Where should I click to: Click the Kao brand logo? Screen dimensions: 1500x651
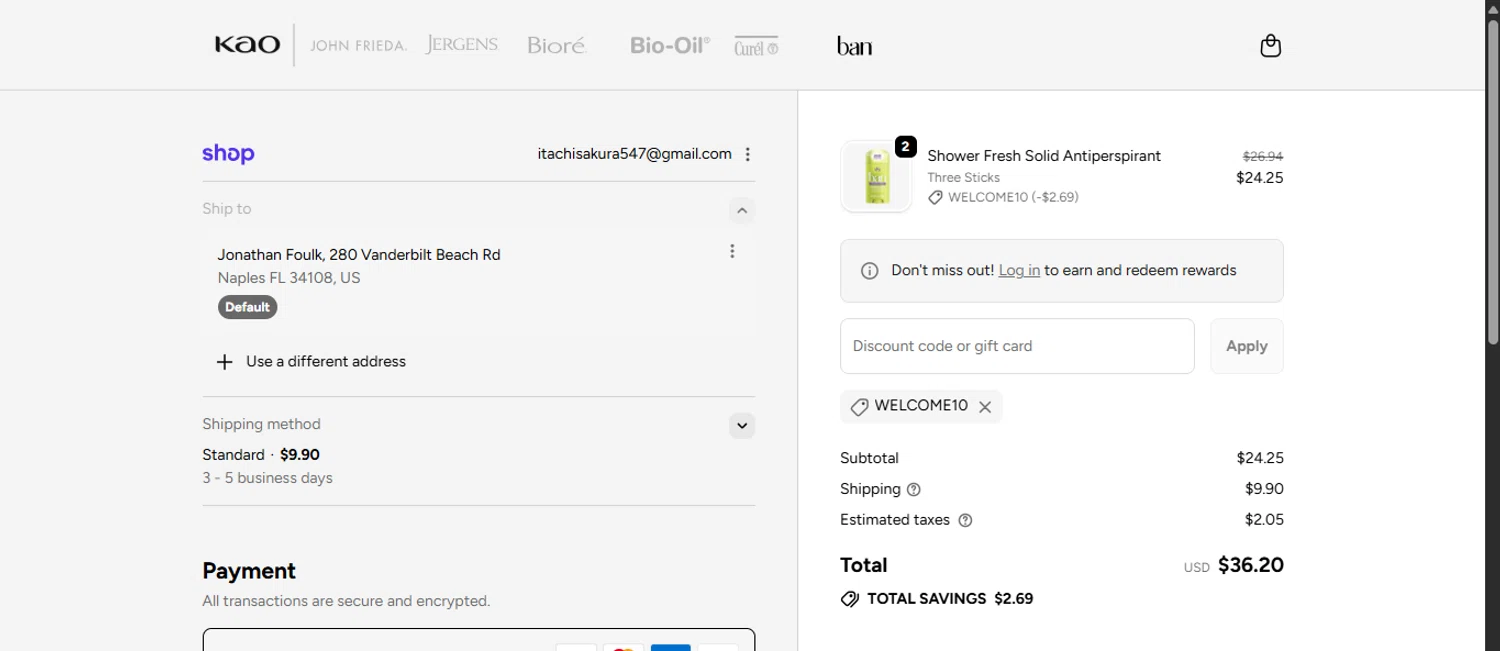point(247,45)
